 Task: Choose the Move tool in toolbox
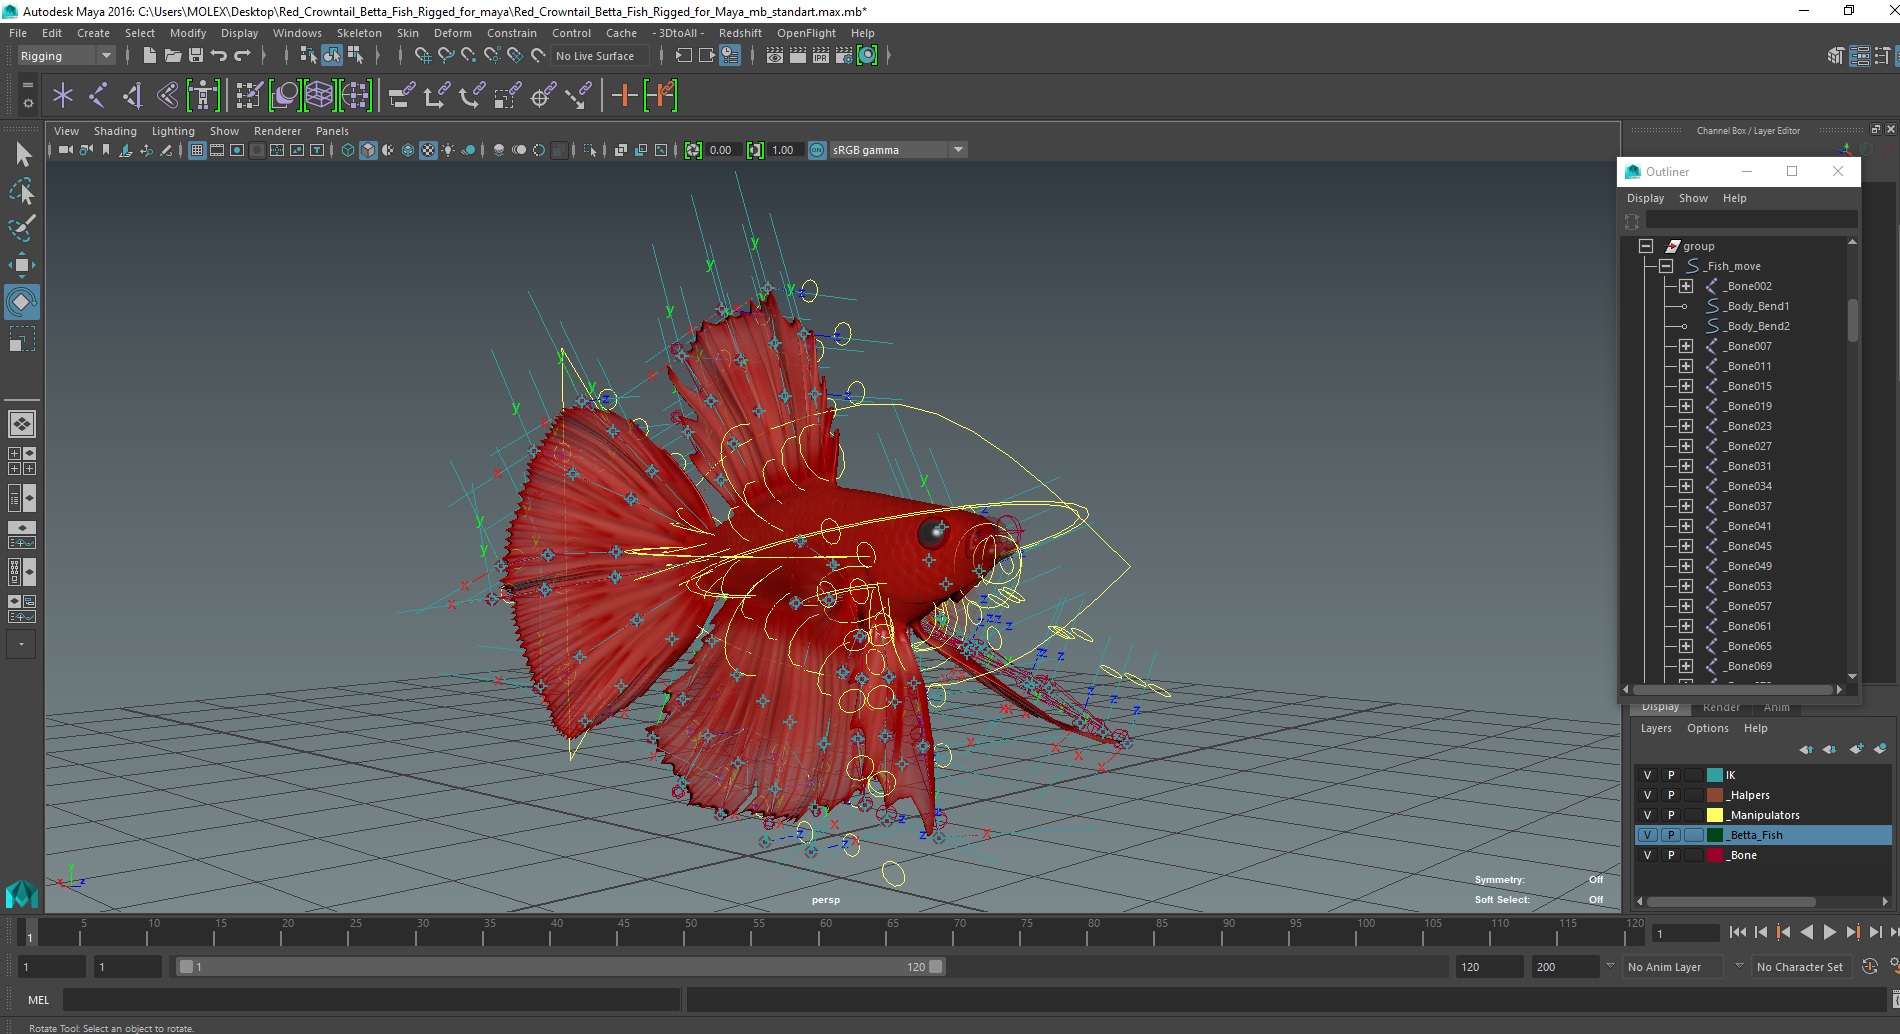tap(22, 265)
